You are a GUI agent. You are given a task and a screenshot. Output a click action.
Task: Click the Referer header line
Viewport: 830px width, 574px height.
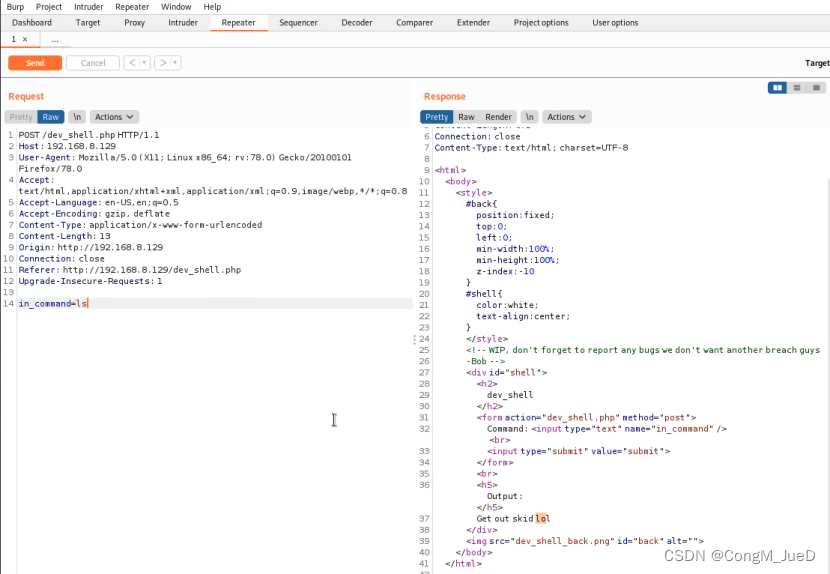click(130, 270)
